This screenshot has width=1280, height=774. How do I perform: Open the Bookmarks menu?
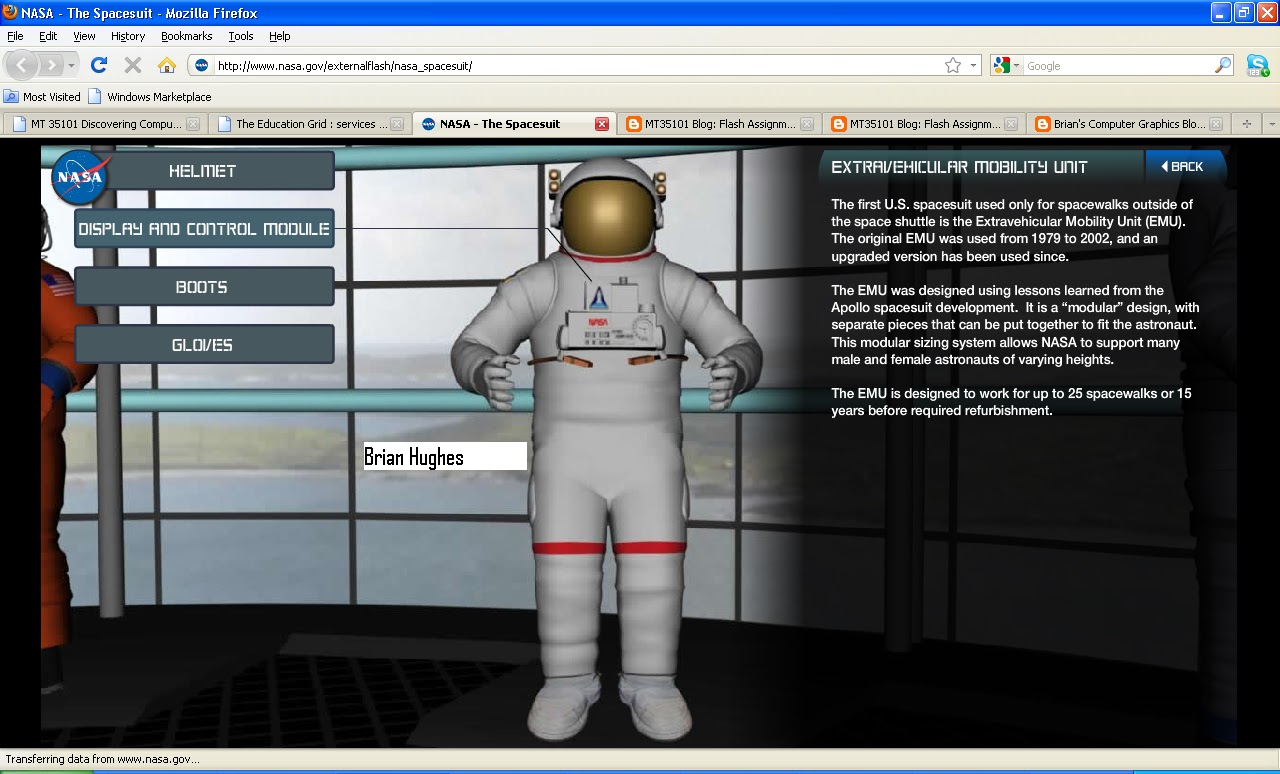[x=187, y=36]
